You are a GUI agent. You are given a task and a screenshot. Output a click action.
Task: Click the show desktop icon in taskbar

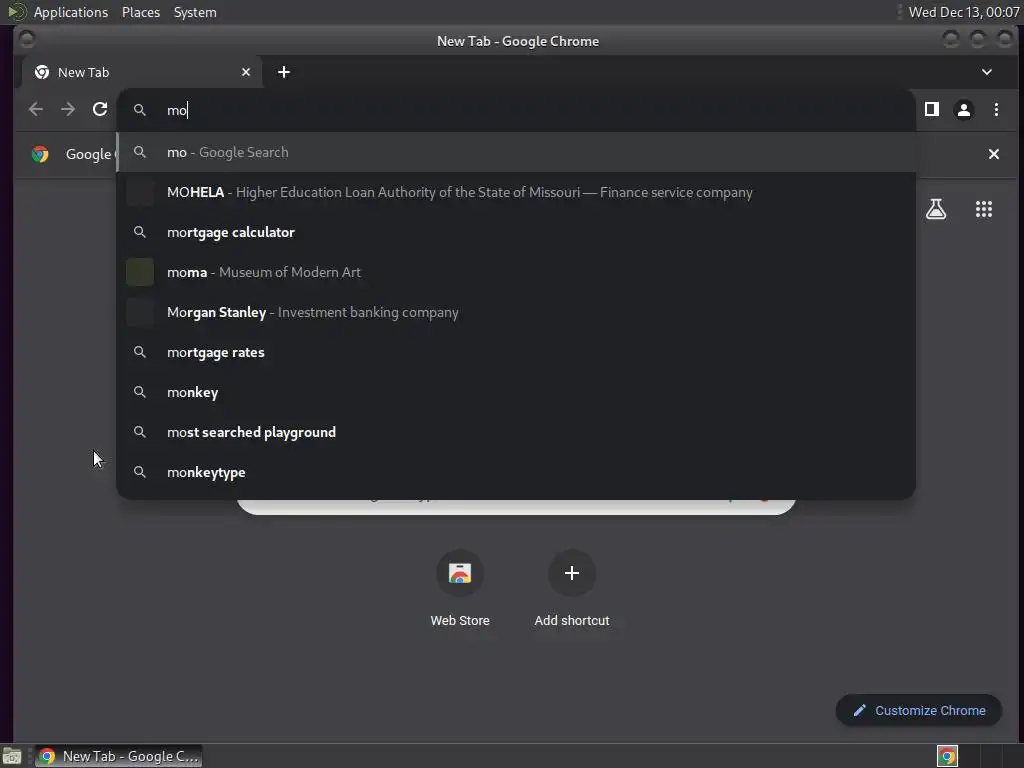point(12,756)
